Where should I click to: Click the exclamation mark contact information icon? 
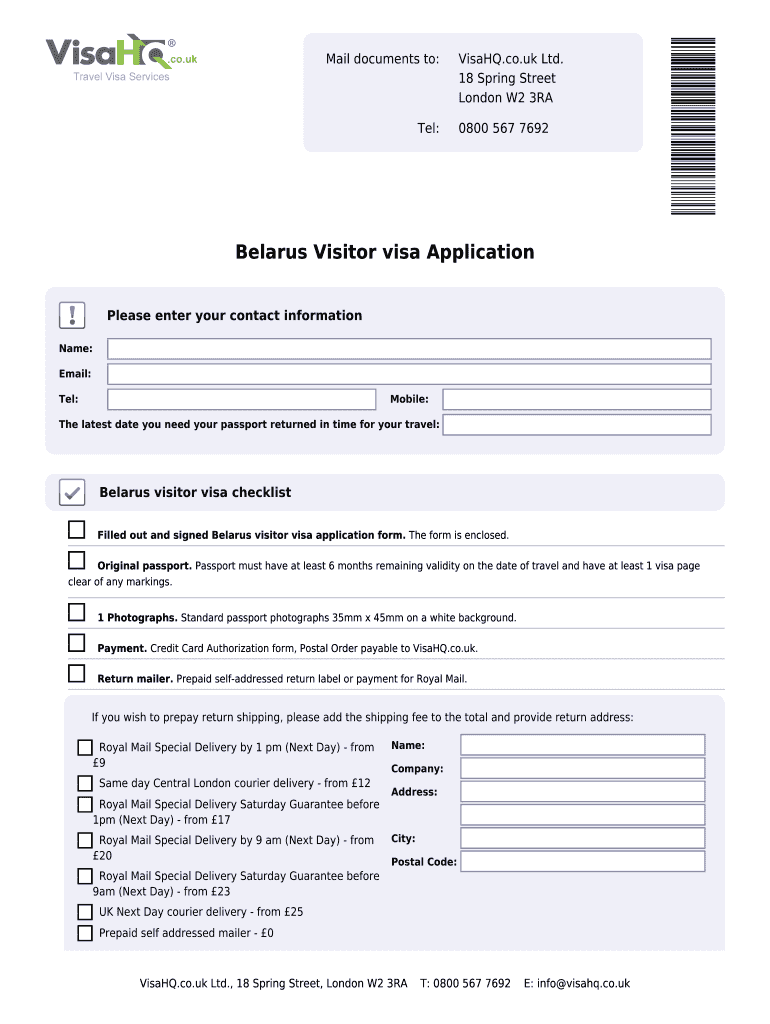click(x=73, y=315)
